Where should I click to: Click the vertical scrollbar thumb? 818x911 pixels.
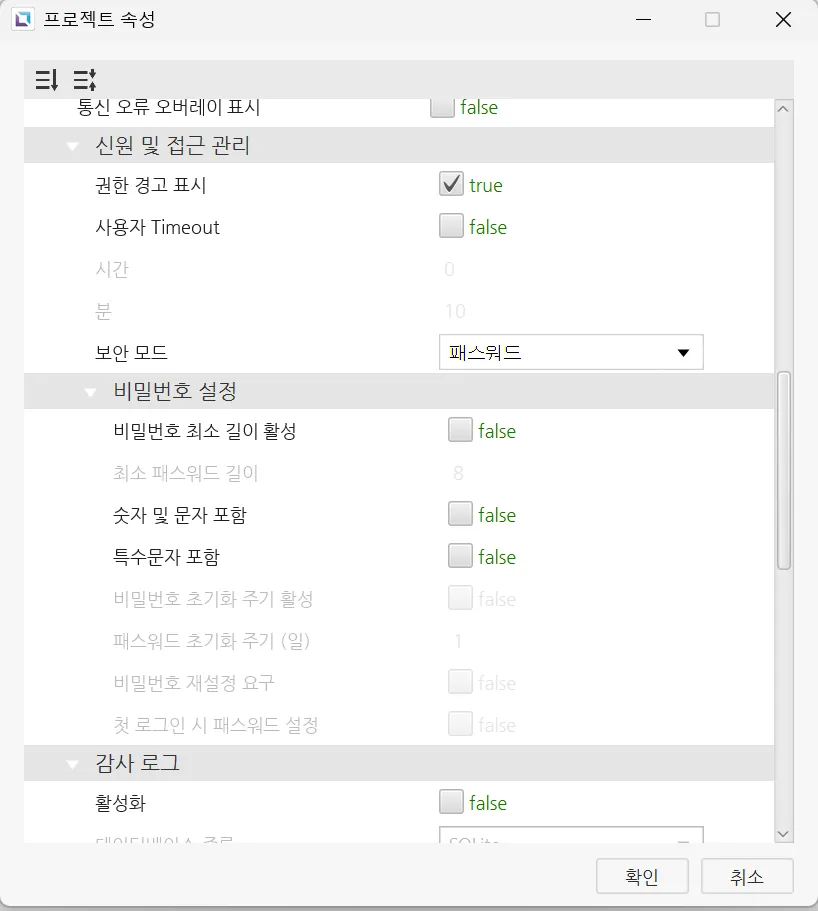click(x=784, y=470)
